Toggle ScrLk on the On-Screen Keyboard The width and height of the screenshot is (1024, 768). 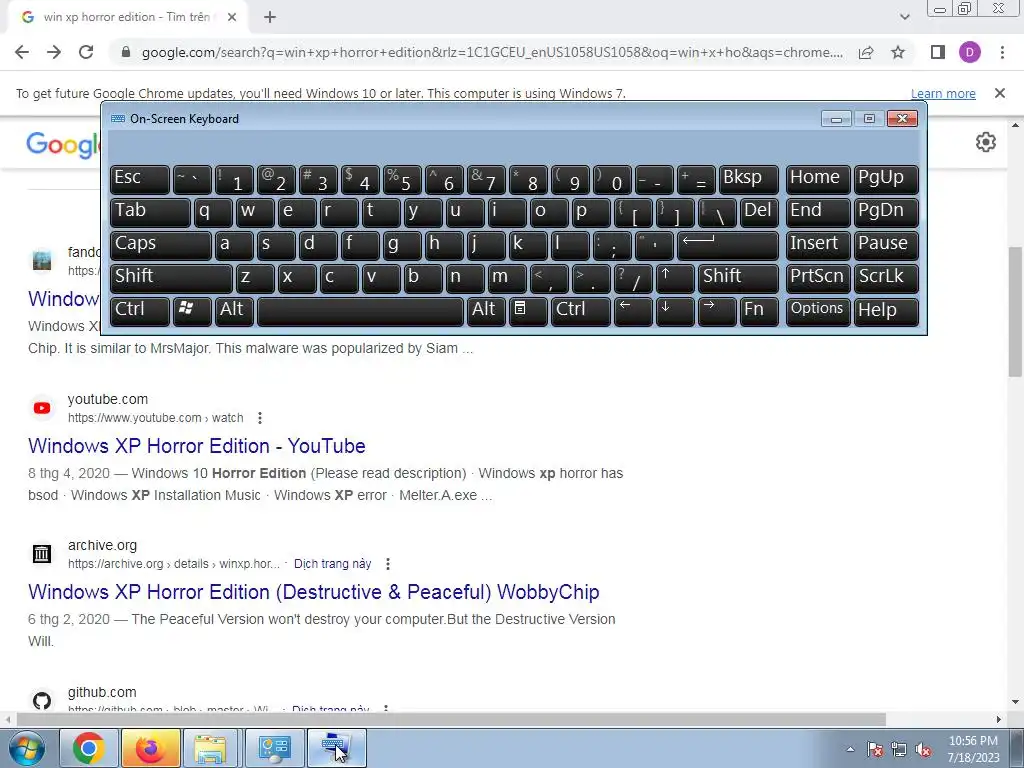coord(886,278)
